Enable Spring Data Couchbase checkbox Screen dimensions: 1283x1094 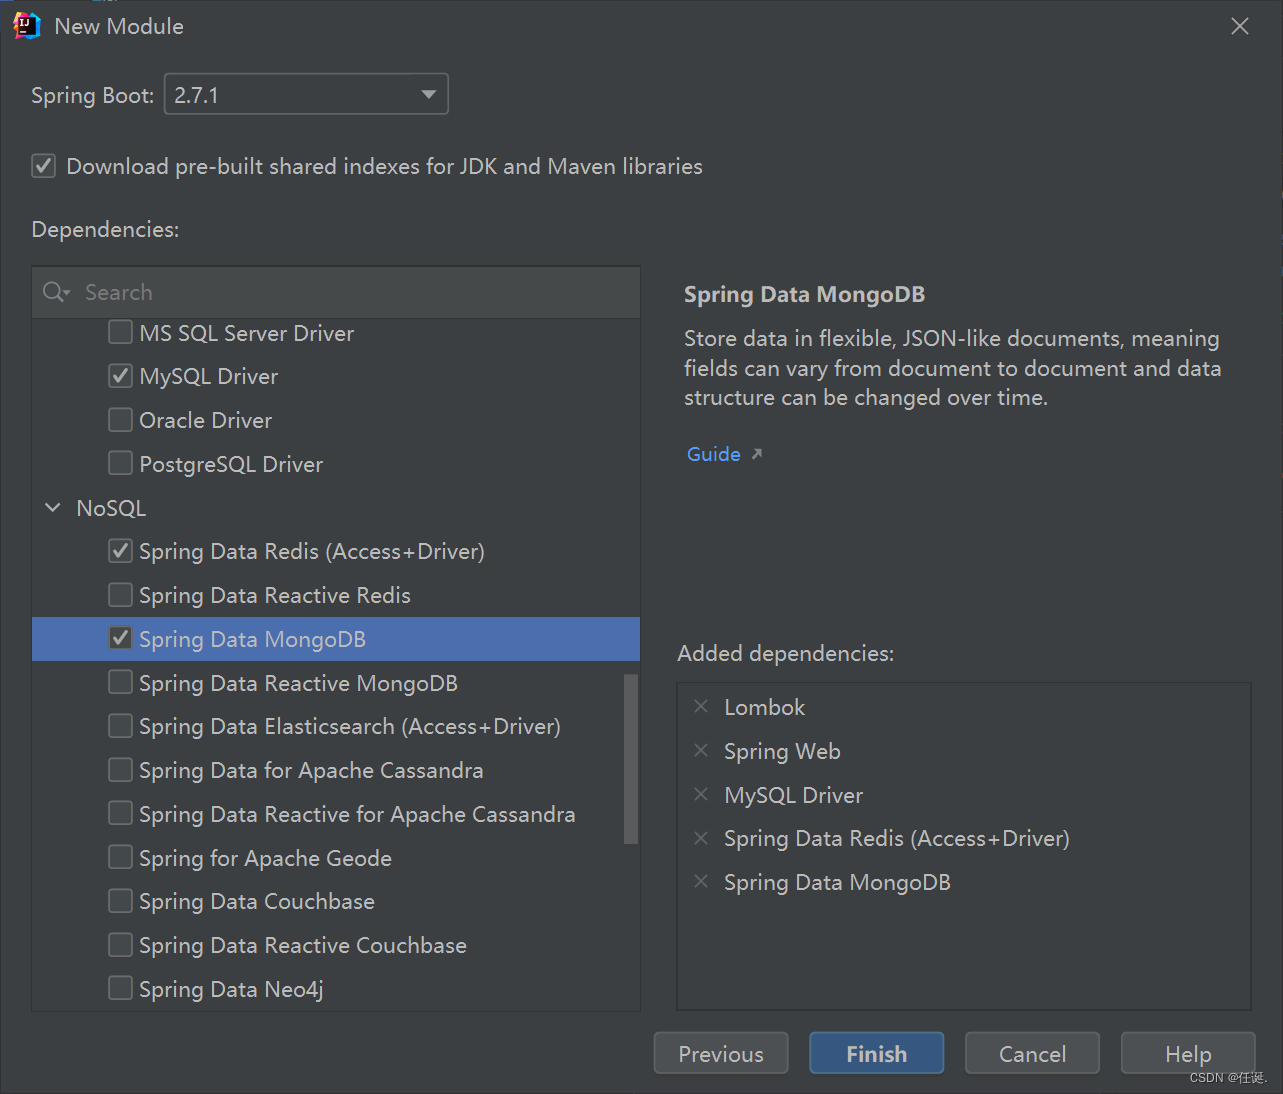120,901
